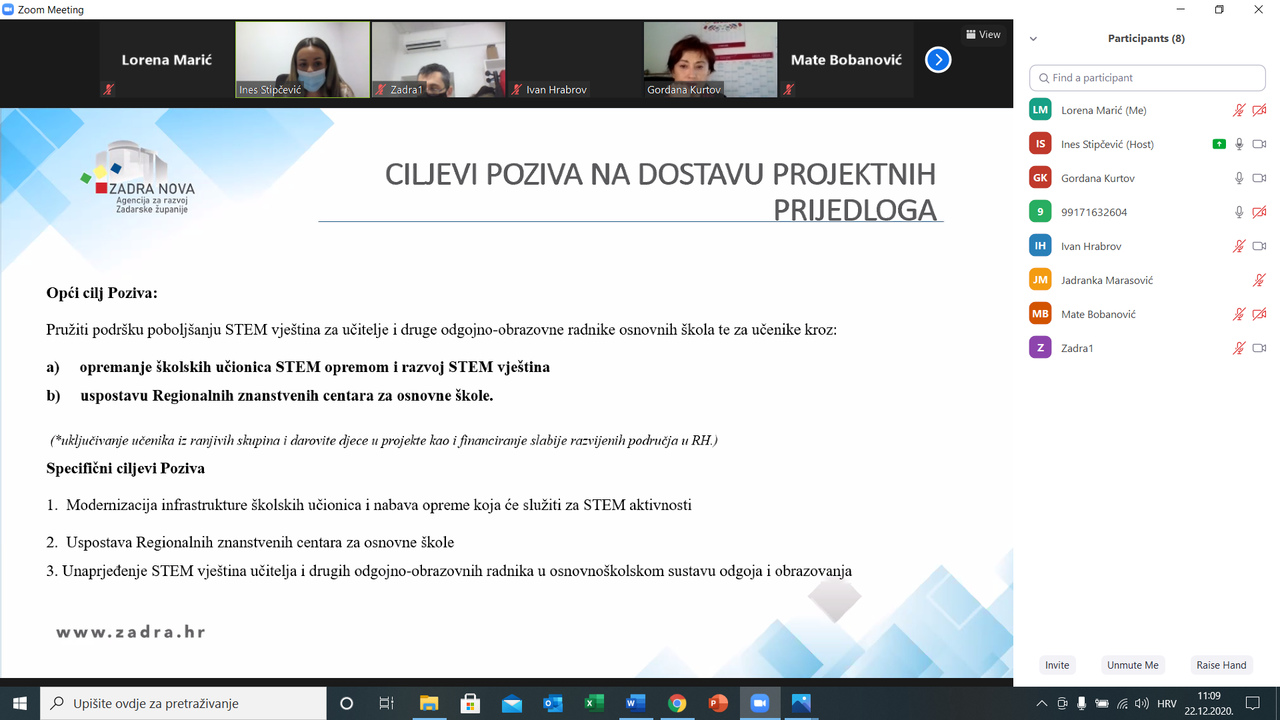Collapse the Participants panel with the chevron

[x=1033, y=39]
